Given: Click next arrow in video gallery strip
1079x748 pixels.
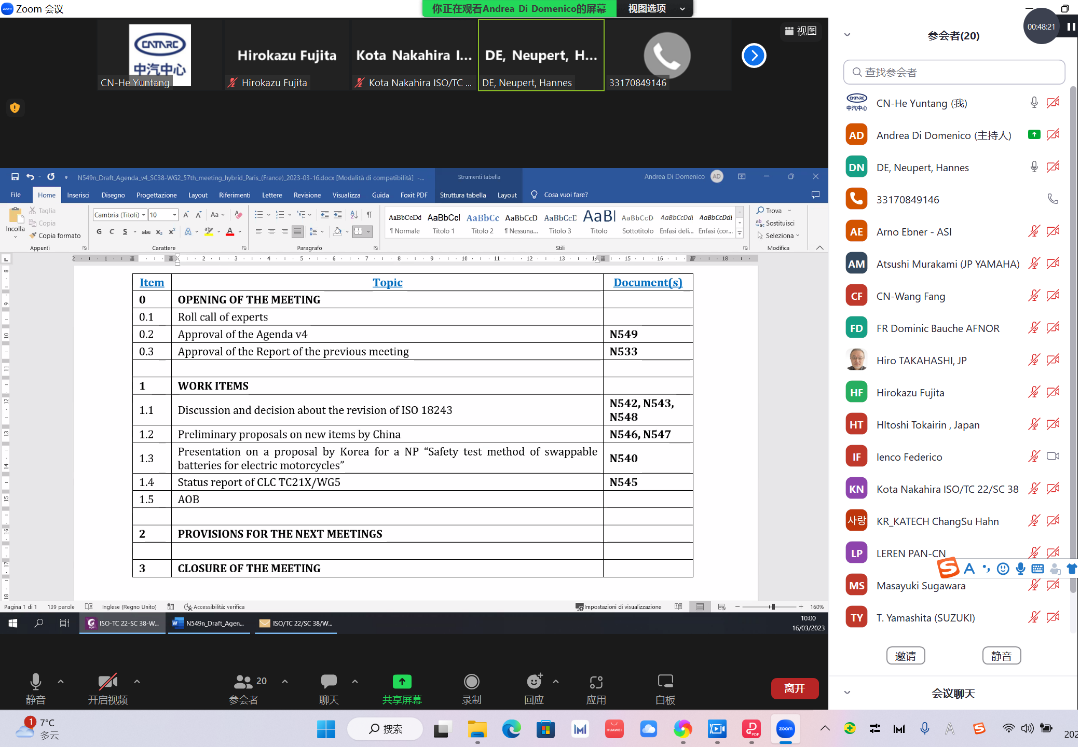Looking at the screenshot, I should click(754, 56).
